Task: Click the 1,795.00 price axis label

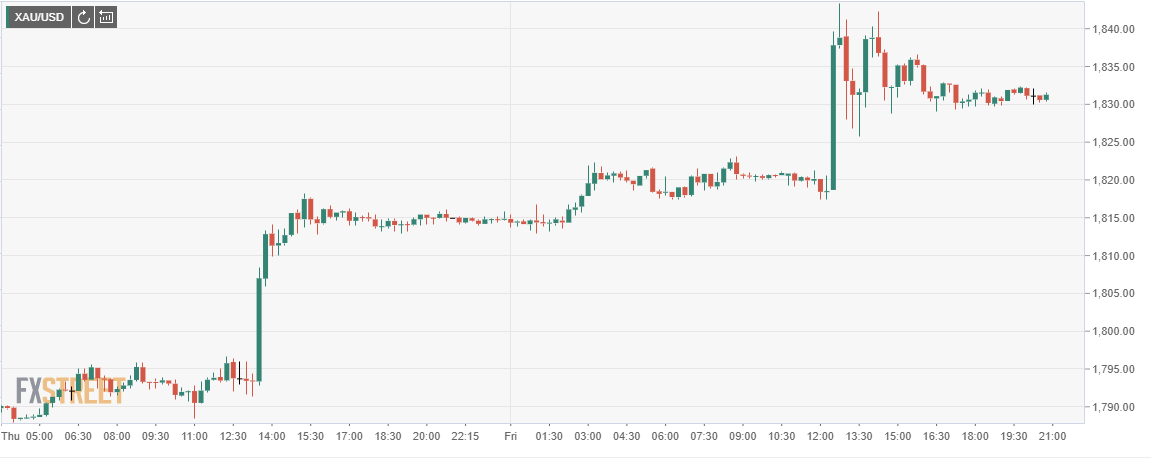Action: point(1112,370)
